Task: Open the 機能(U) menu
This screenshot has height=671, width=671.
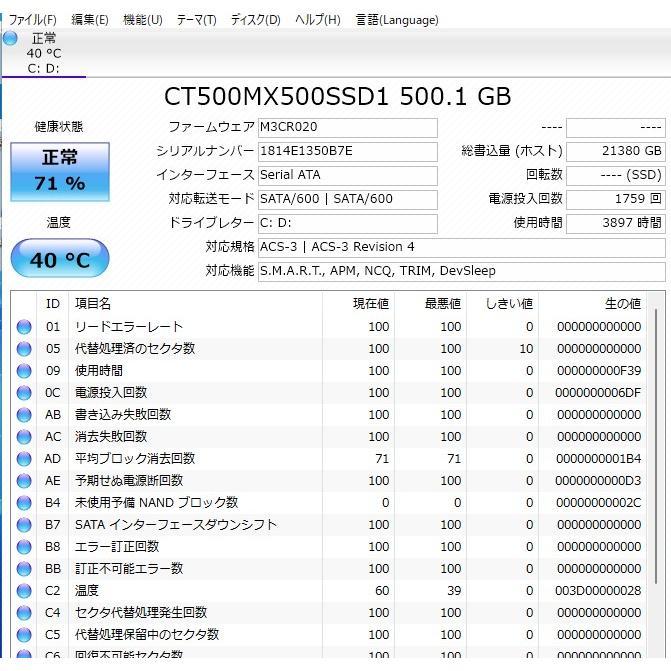Action: [143, 20]
